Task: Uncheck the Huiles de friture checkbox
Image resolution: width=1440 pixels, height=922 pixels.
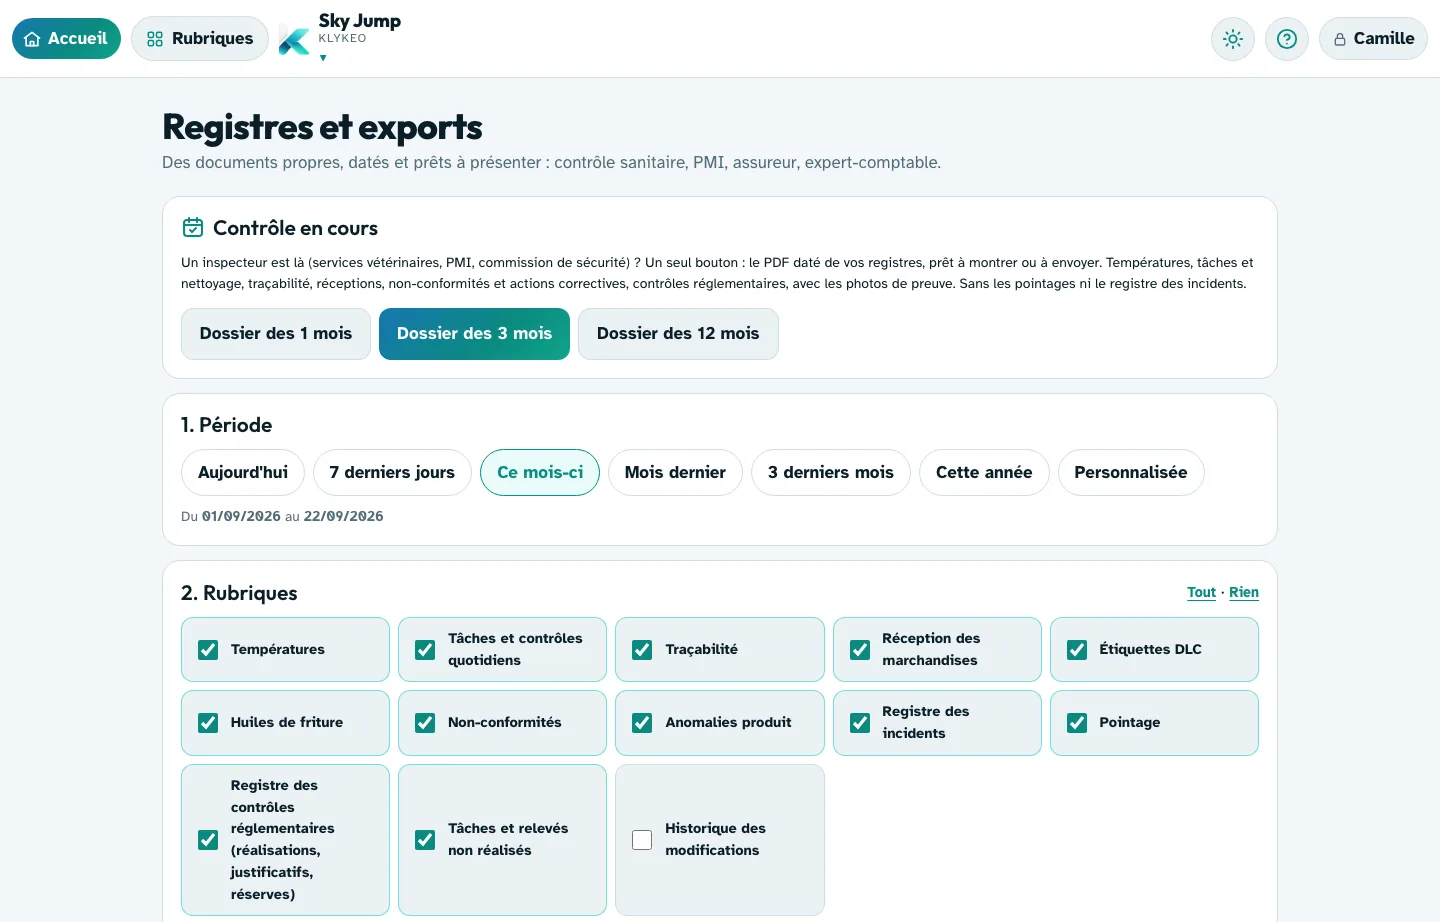Action: pos(208,723)
